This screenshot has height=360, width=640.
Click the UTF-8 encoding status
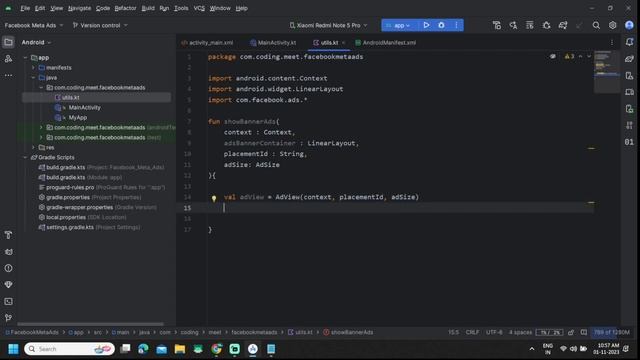pyautogui.click(x=494, y=332)
